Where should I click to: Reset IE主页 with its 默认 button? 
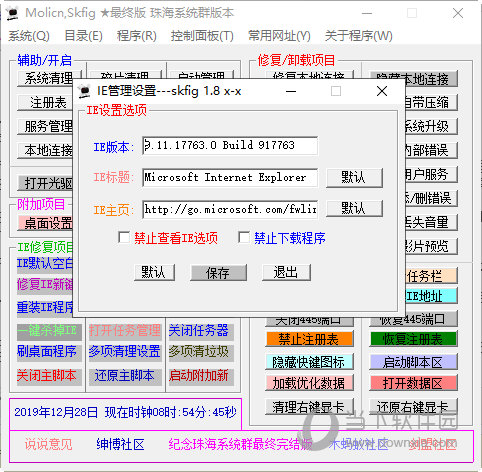[x=354, y=209]
